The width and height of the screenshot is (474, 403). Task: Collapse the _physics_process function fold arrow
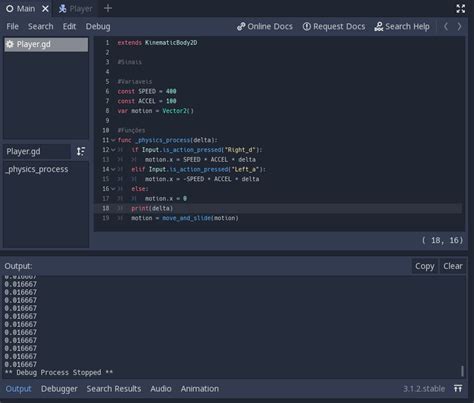pos(113,140)
